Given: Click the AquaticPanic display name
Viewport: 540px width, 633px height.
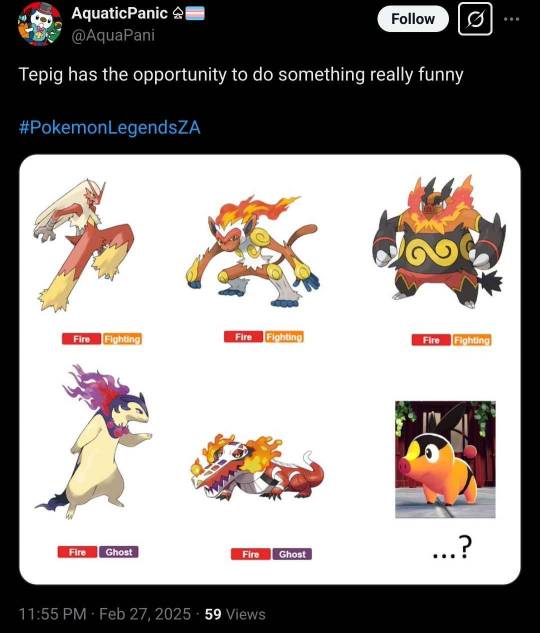Looking at the screenshot, I should [x=119, y=13].
